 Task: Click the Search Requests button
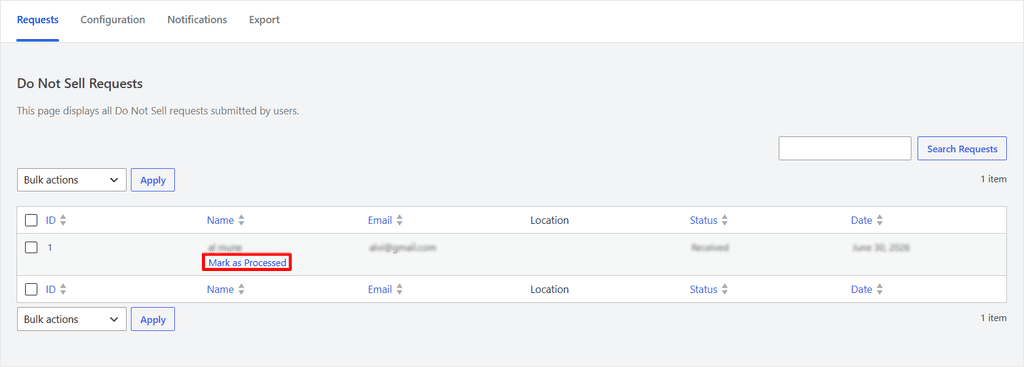[962, 148]
